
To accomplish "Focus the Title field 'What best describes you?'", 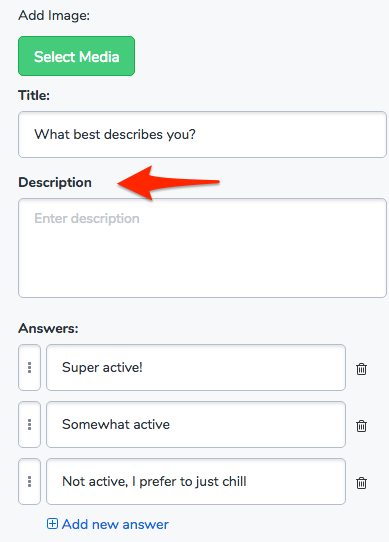I will click(202, 134).
